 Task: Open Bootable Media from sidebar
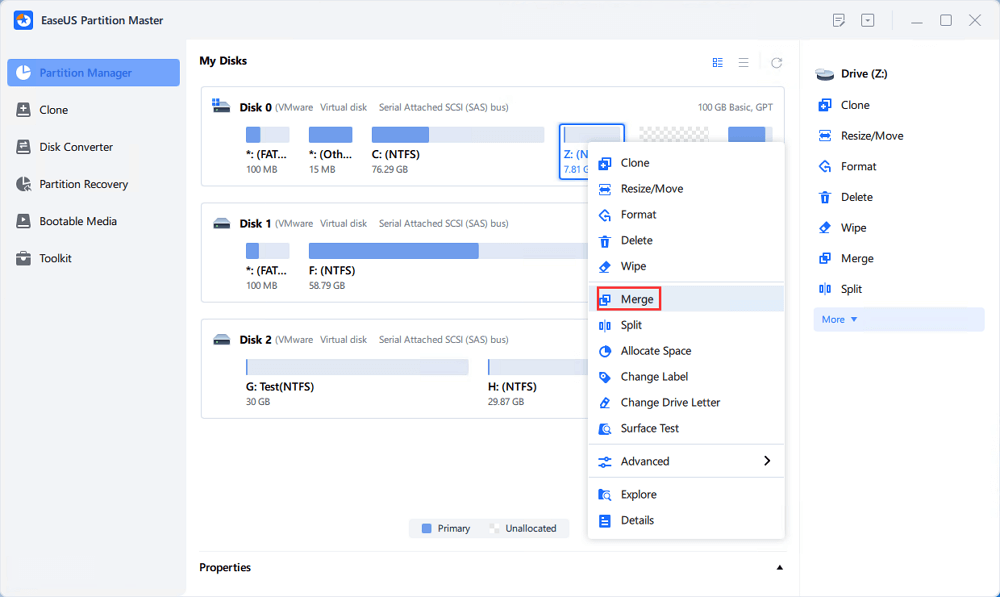point(77,221)
